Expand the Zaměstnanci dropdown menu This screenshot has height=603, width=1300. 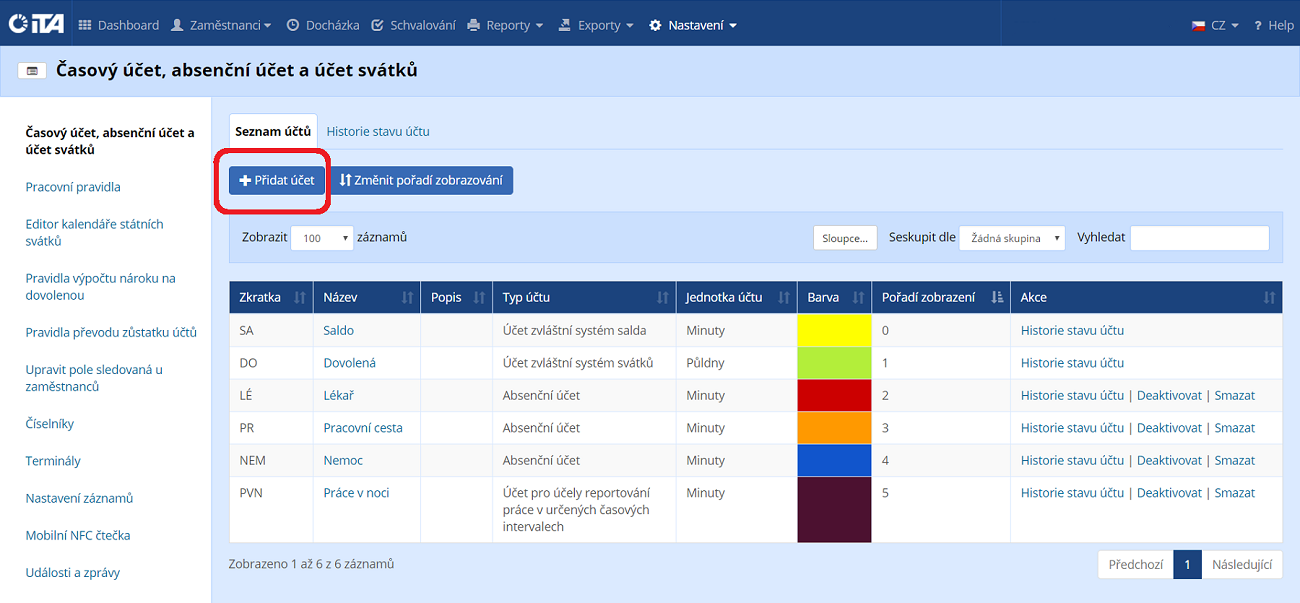(x=220, y=26)
